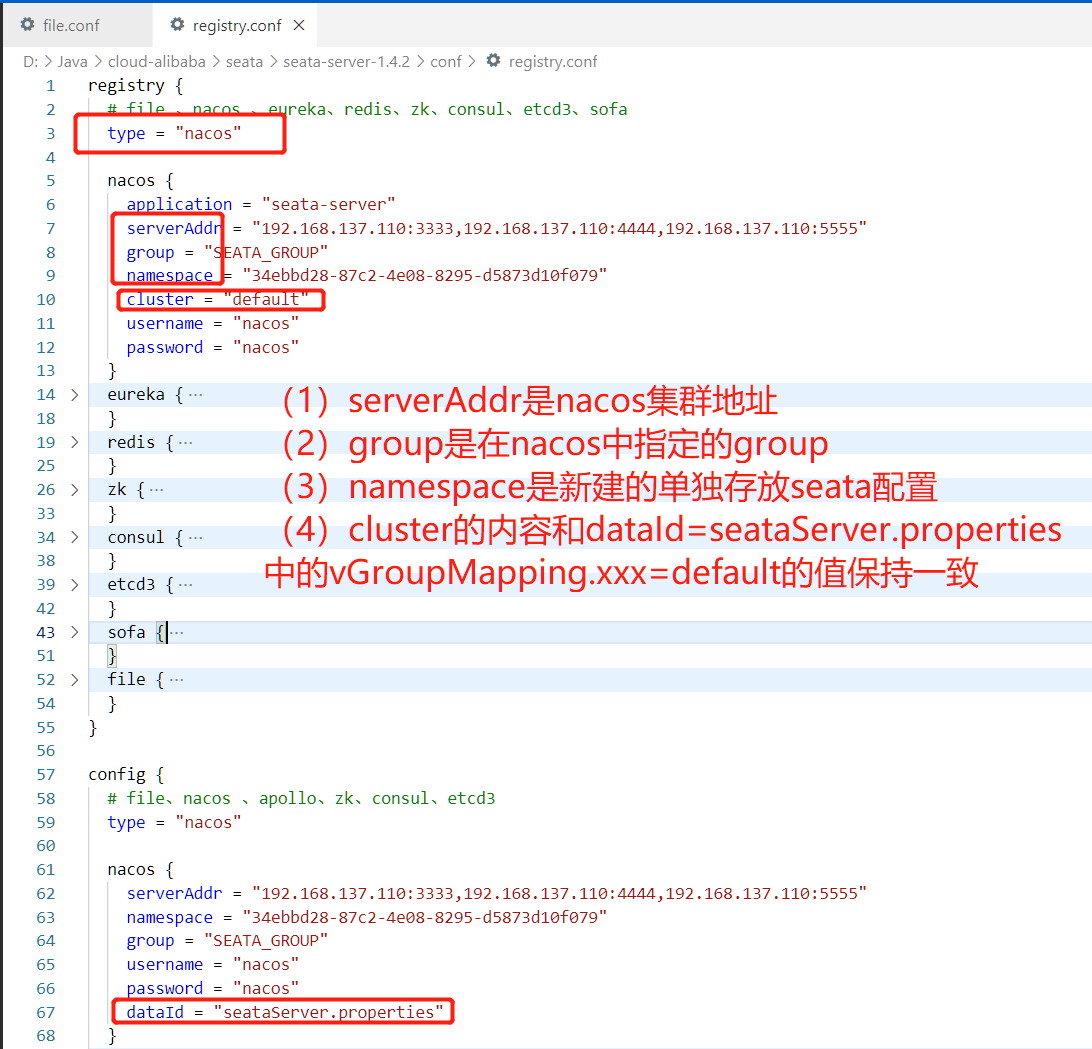Click the 'zk' text on line 26
Viewport: 1092px width, 1049px height.
click(x=117, y=490)
